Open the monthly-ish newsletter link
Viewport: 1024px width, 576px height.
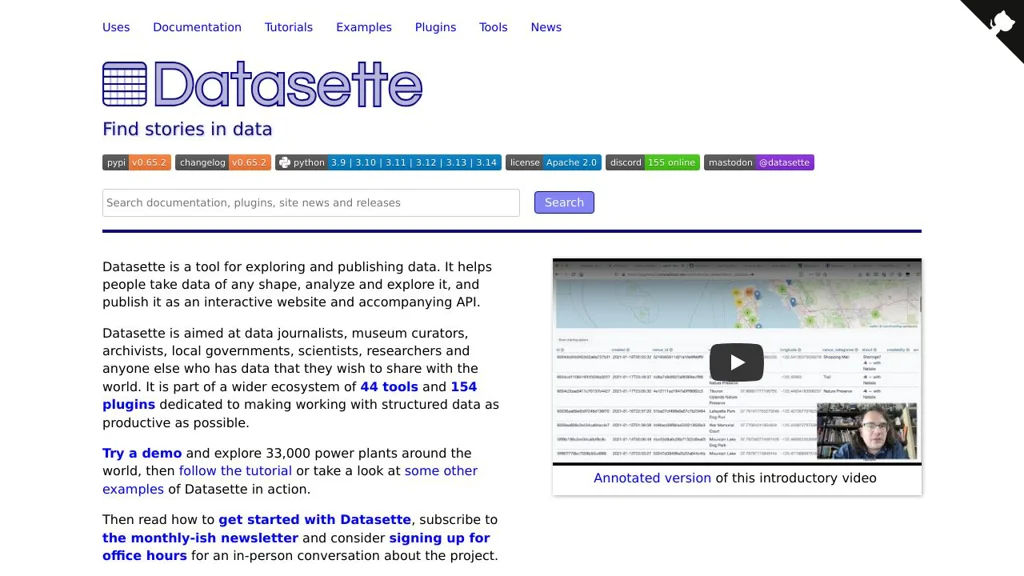coord(200,538)
